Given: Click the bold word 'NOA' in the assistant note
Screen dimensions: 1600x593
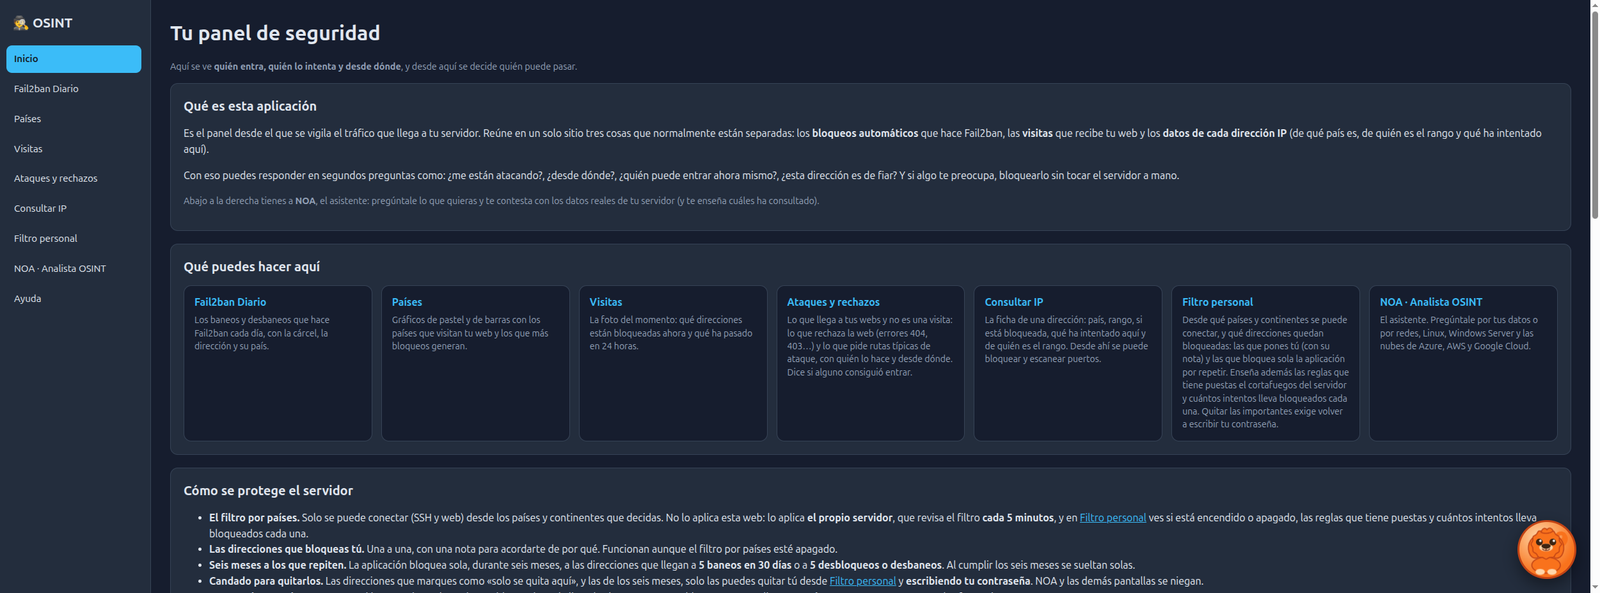Looking at the screenshot, I should [305, 201].
